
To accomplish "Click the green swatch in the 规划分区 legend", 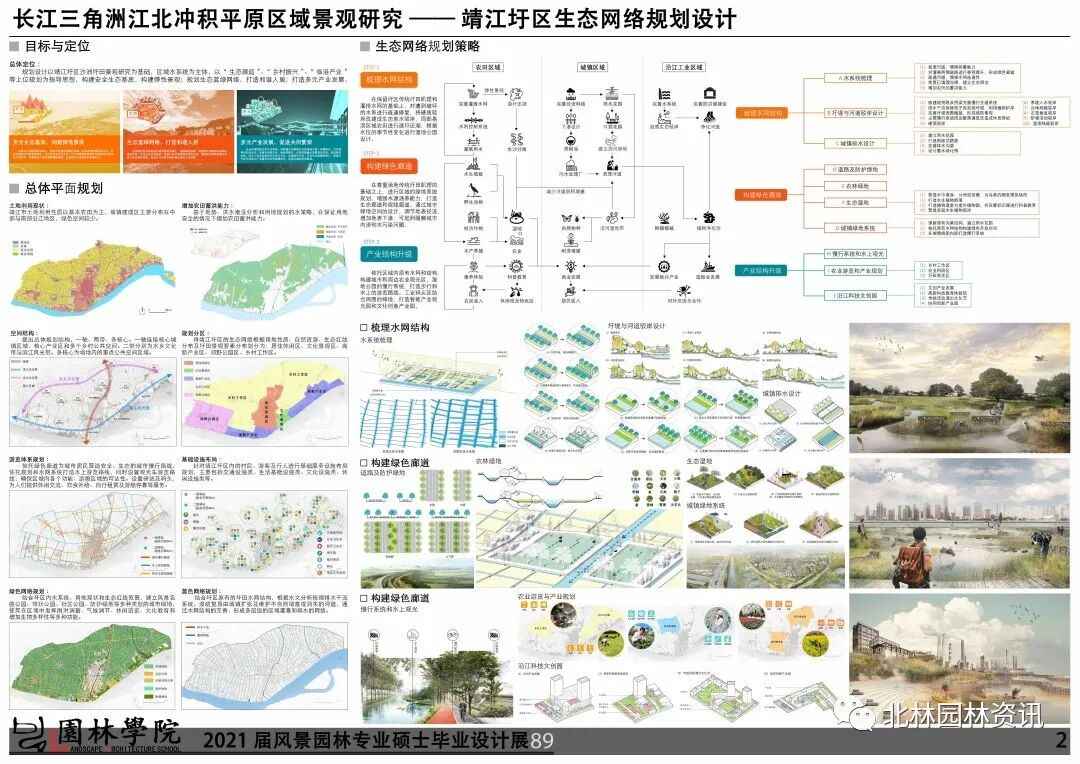I will 188,370.
